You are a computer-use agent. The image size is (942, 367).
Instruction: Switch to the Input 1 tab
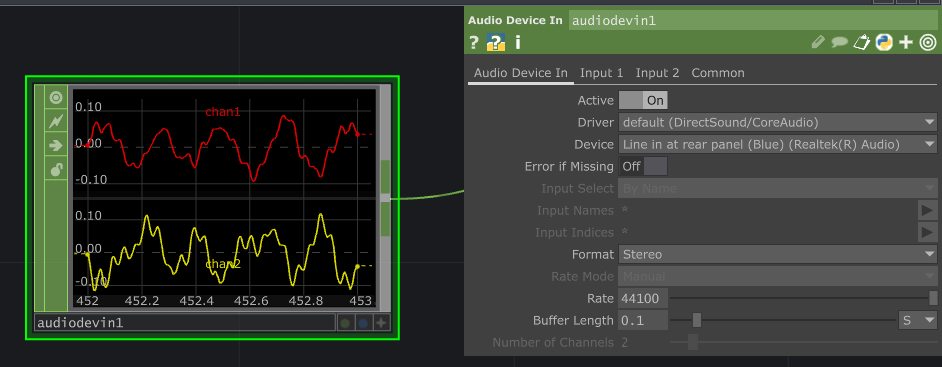point(601,73)
